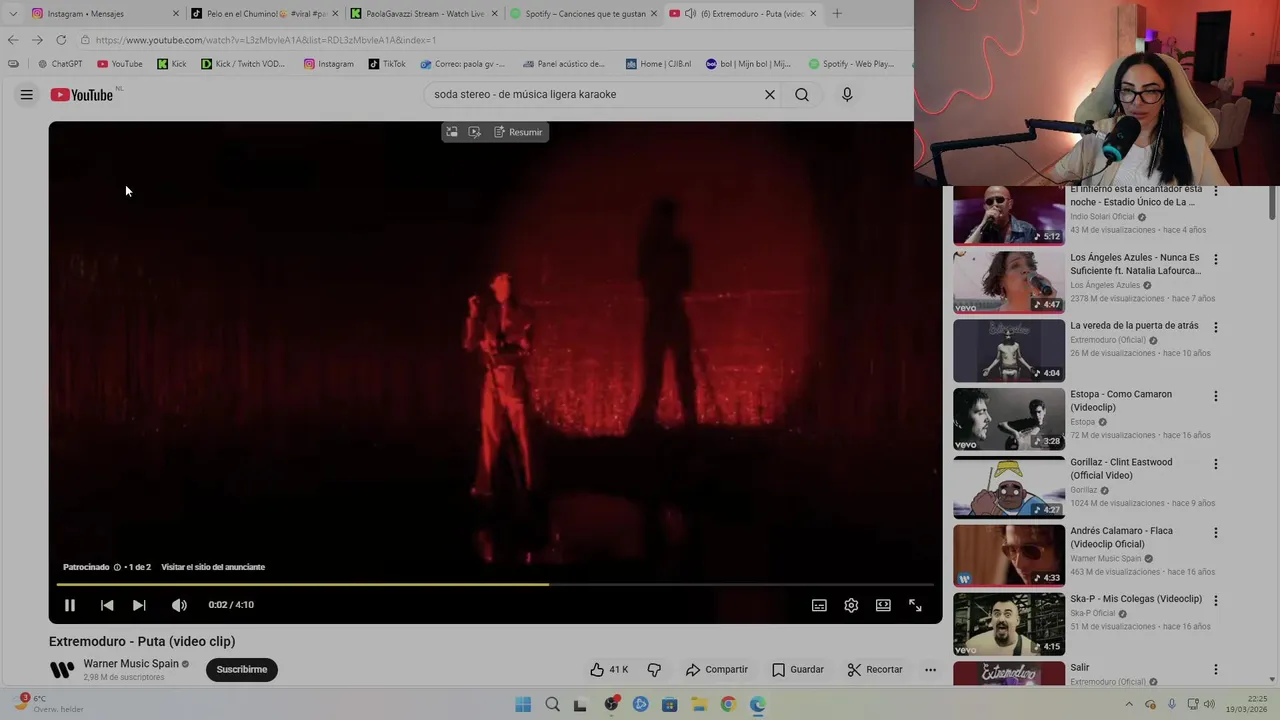This screenshot has width=1280, height=720.
Task: Open TikTok bookmark
Action: pos(387,64)
